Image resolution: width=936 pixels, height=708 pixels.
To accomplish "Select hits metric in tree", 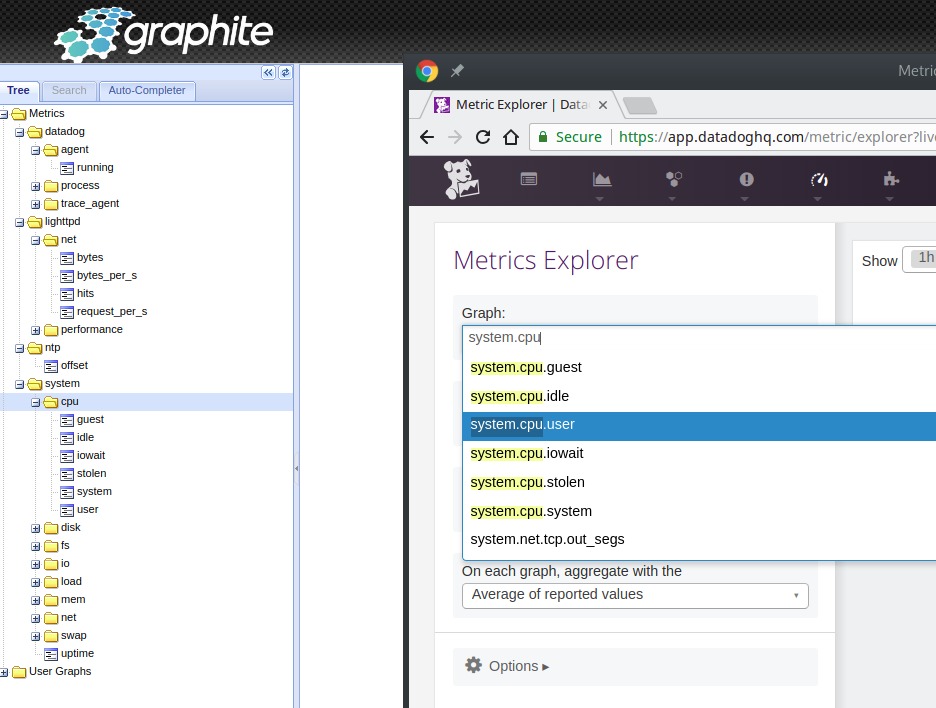I will pyautogui.click(x=85, y=294).
